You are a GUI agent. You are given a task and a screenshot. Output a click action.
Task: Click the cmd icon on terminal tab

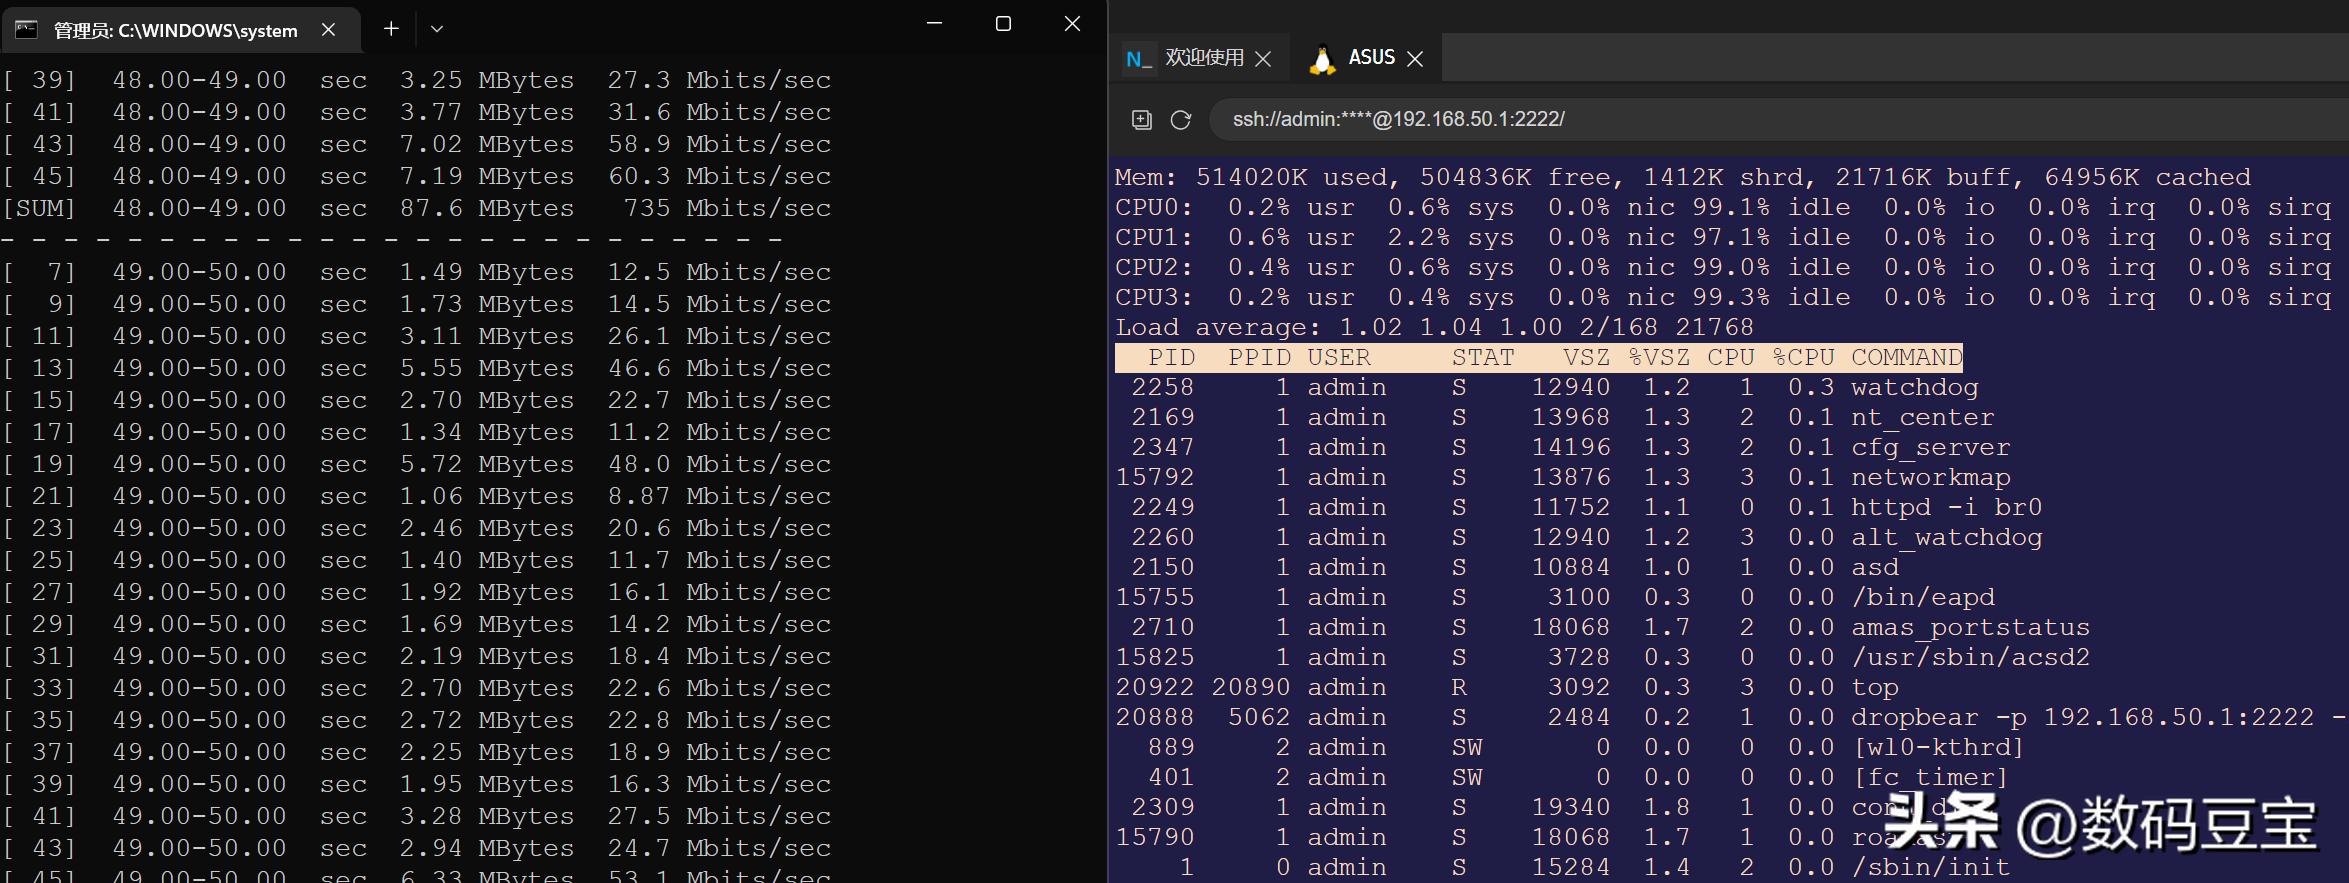point(26,30)
